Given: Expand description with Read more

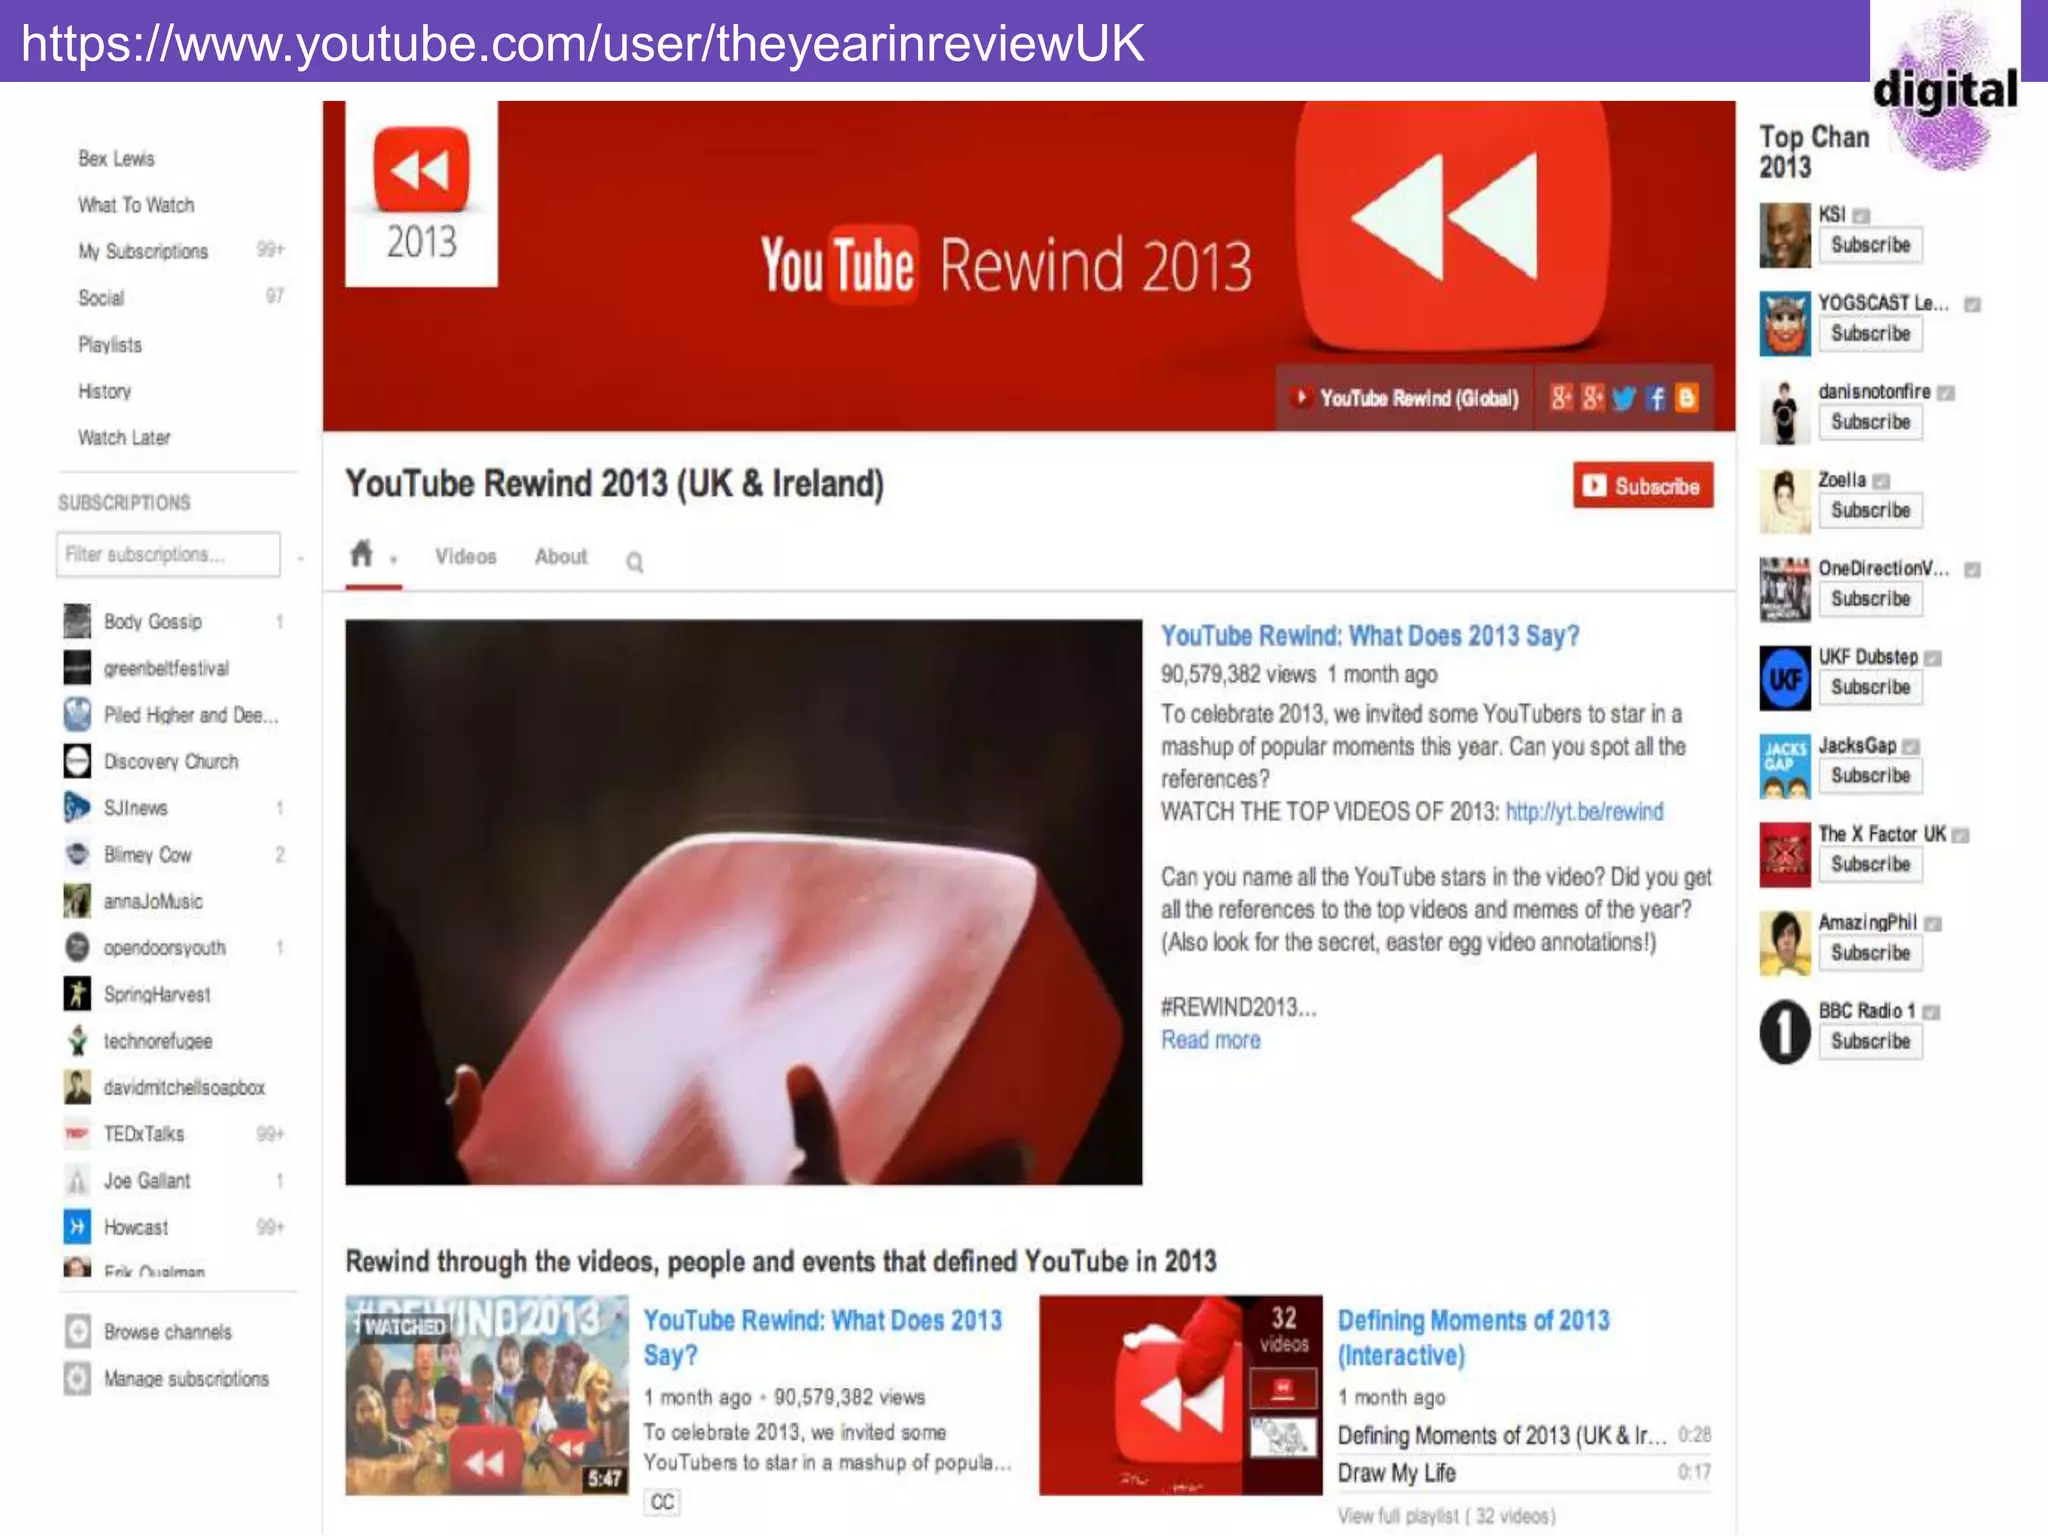Looking at the screenshot, I should pyautogui.click(x=1210, y=1040).
